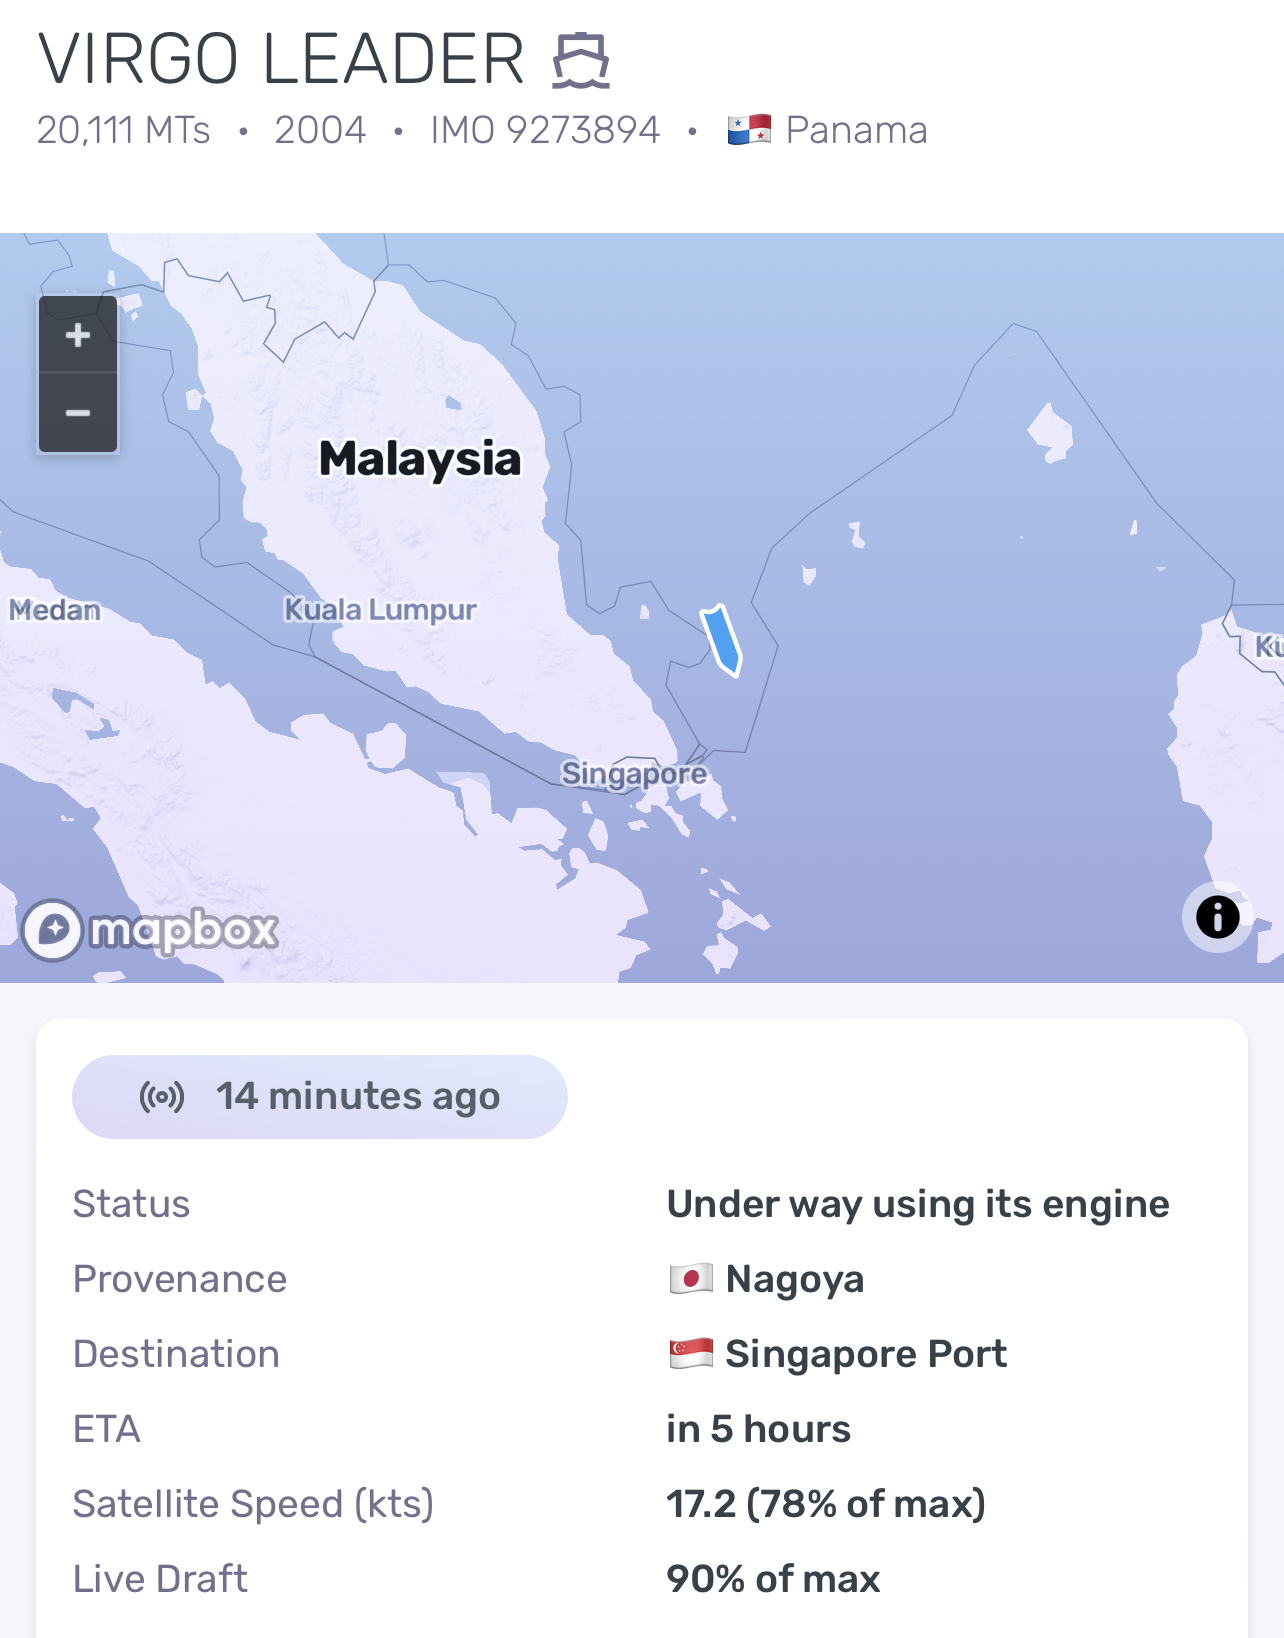1284x1638 pixels.
Task: Open the map attribution info icon
Action: (1217, 917)
